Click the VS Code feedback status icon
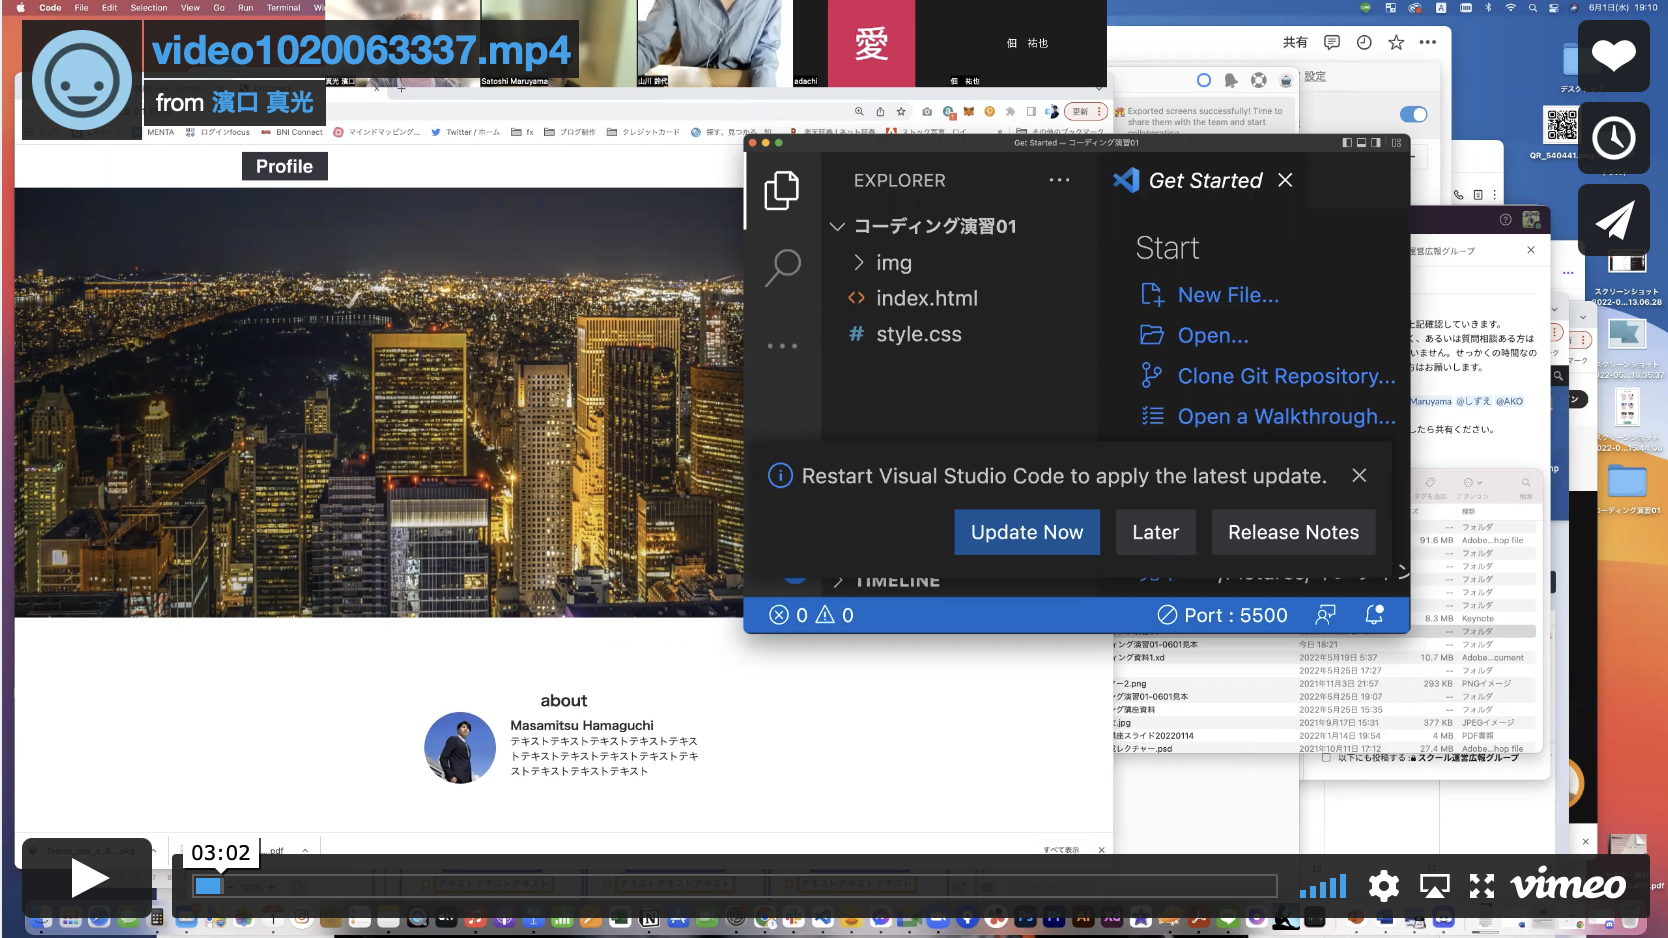 1325,614
